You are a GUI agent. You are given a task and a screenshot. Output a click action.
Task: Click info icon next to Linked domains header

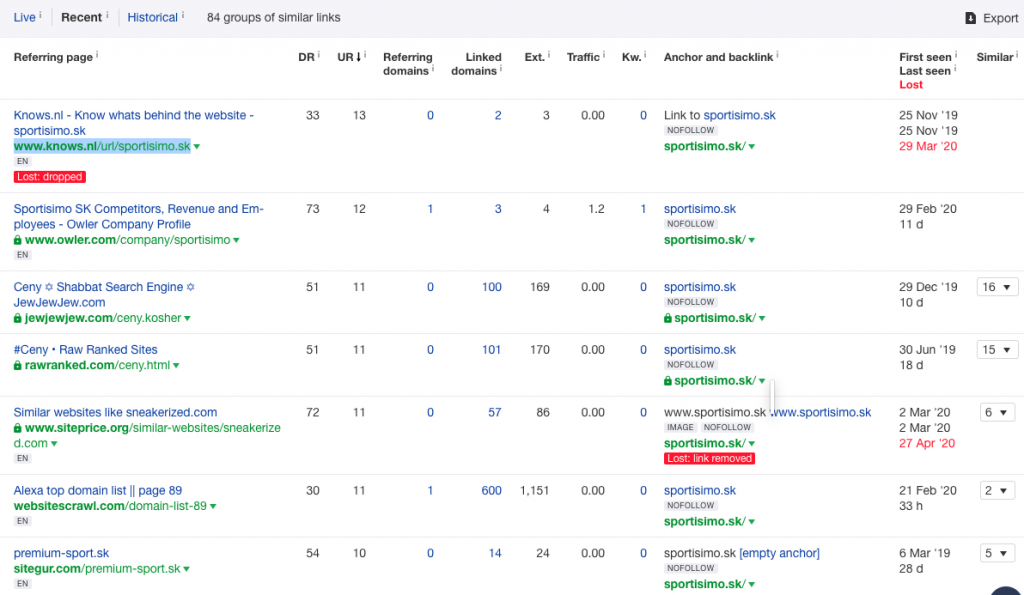tap(501, 69)
